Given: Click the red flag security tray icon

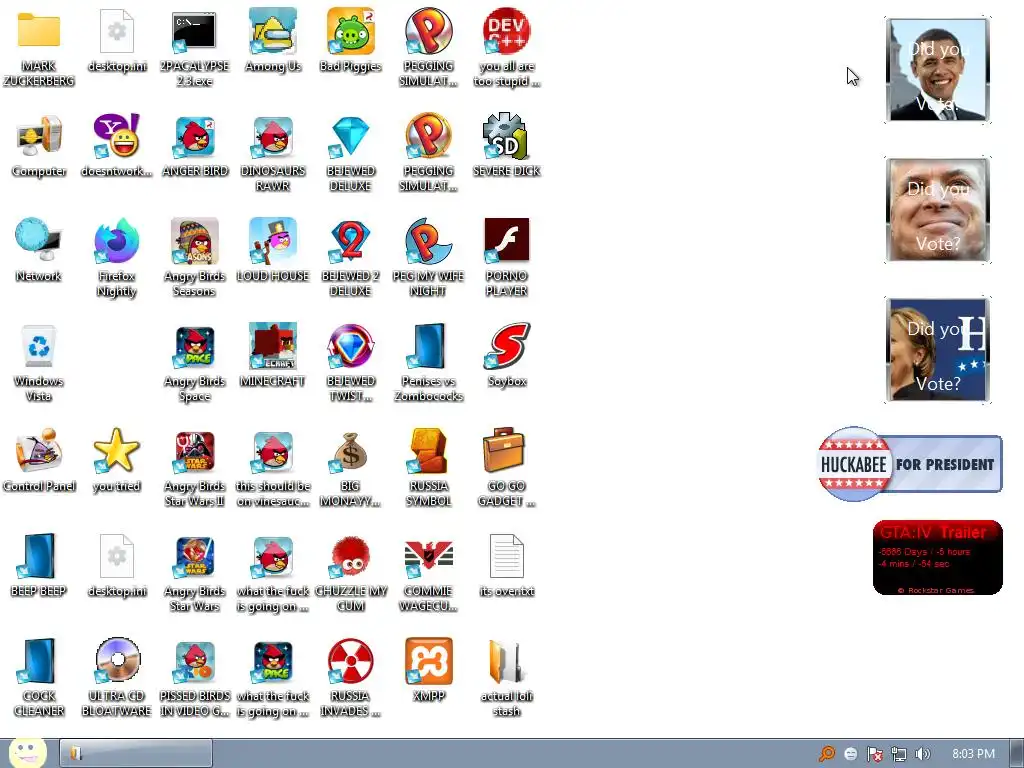Looking at the screenshot, I should (x=874, y=754).
